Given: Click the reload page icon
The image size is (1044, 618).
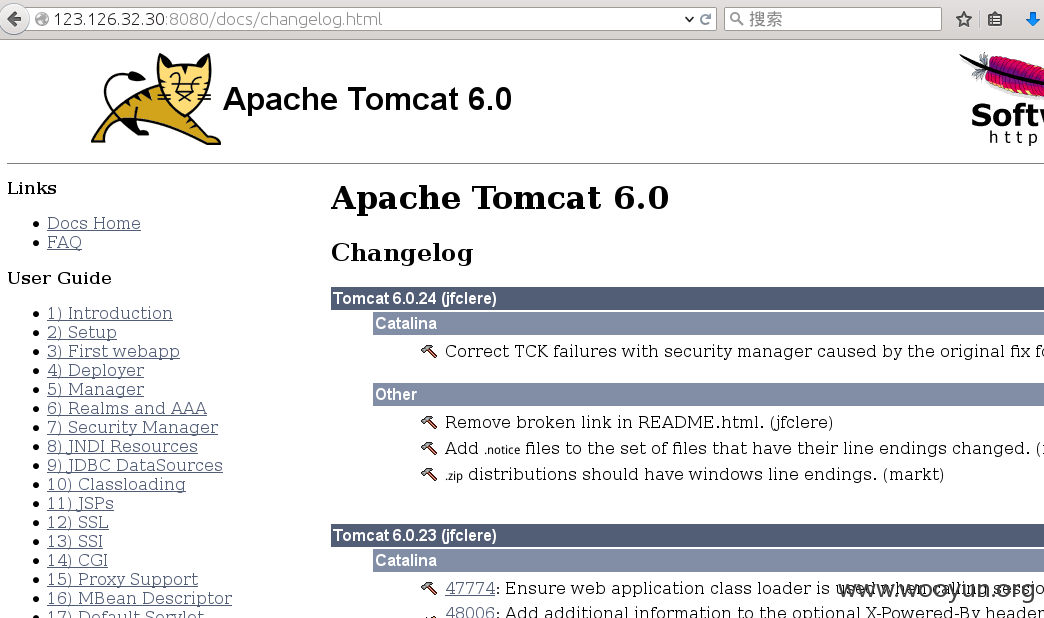Looking at the screenshot, I should tap(706, 19).
